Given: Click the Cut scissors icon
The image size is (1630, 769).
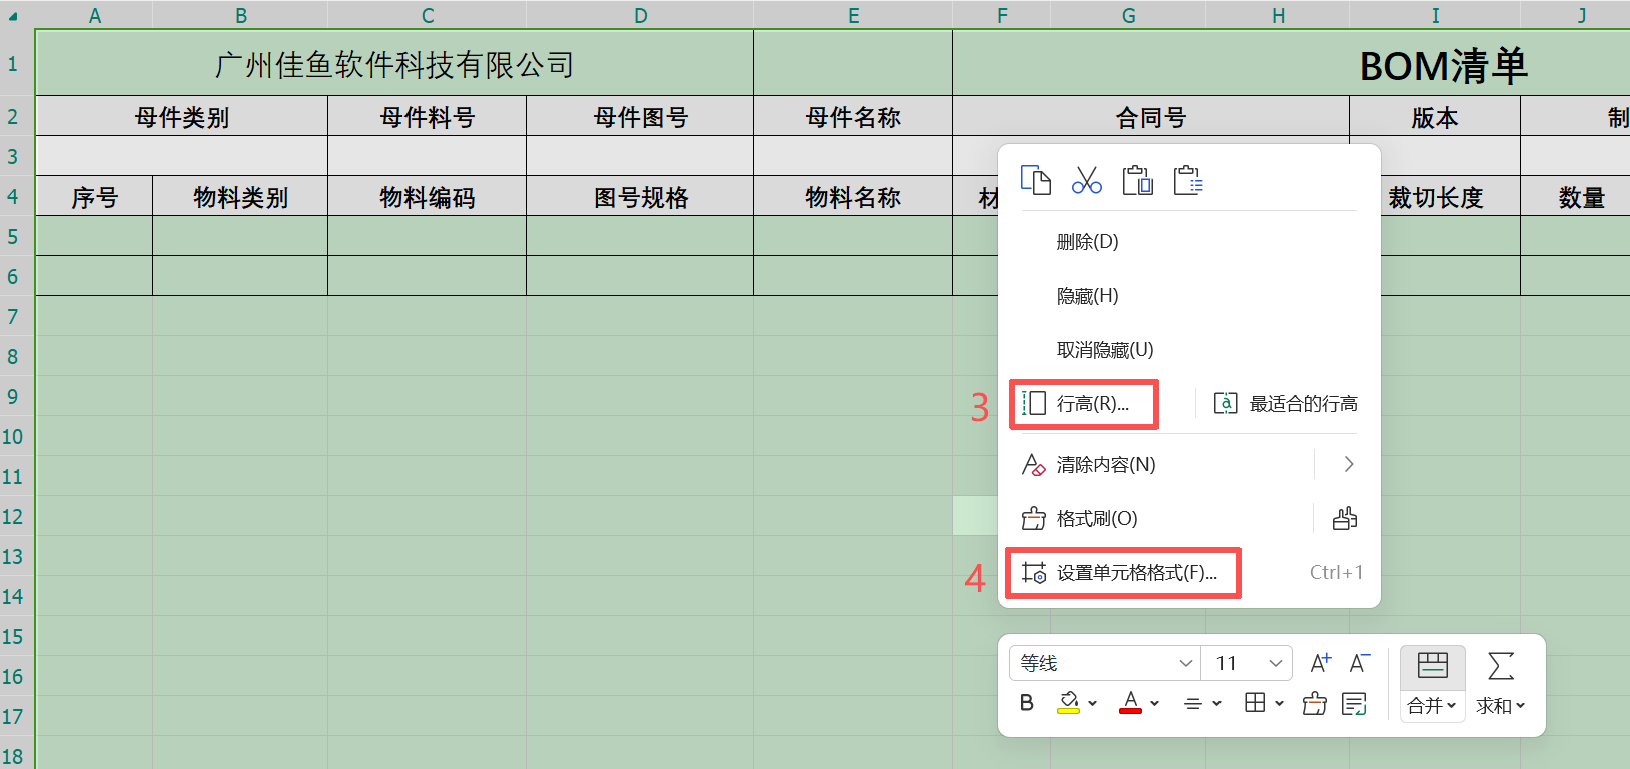Looking at the screenshot, I should click(x=1086, y=180).
